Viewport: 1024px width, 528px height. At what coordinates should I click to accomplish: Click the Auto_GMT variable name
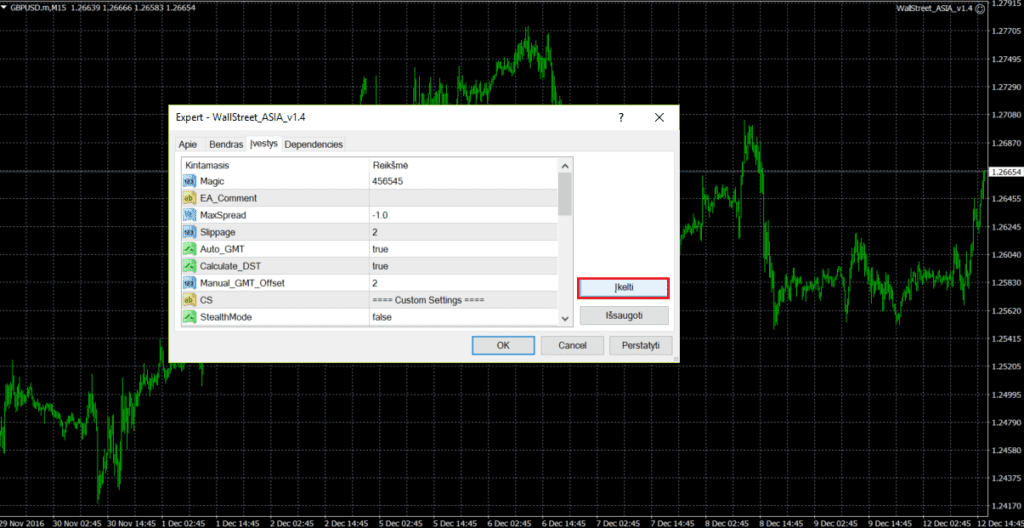[x=221, y=249]
